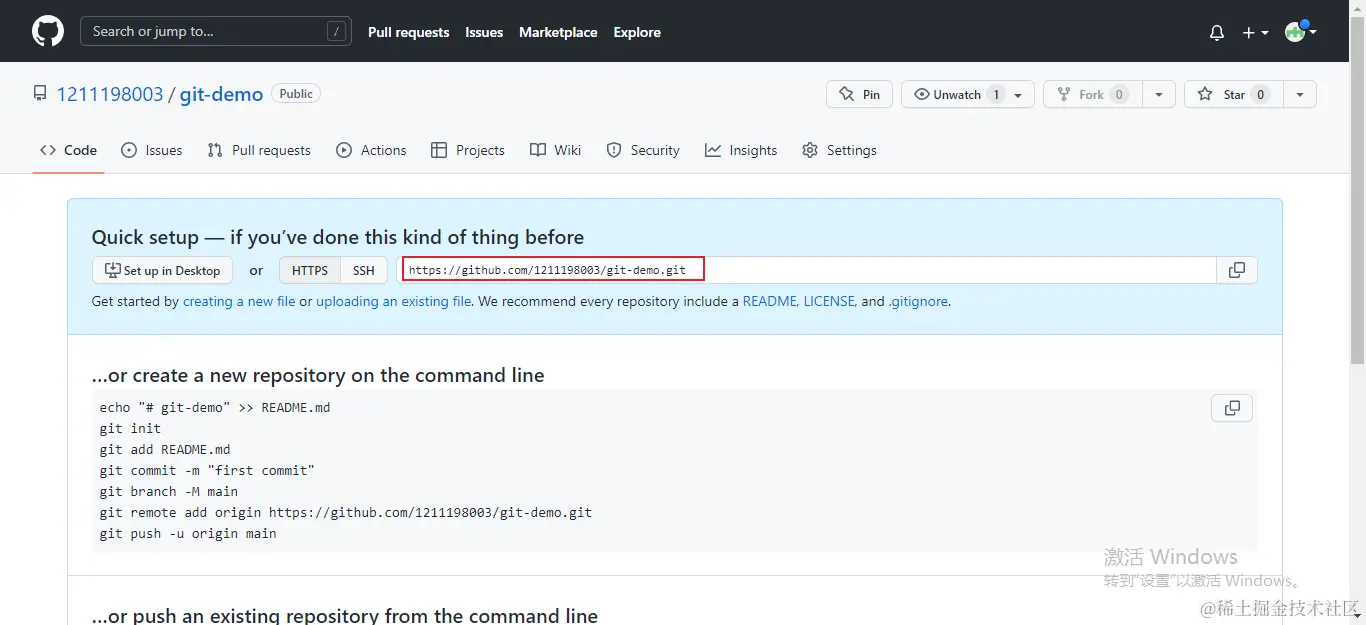Viewport: 1366px width, 625px height.
Task: Click the '...or push an existing repository' heading
Action: [x=345, y=615]
